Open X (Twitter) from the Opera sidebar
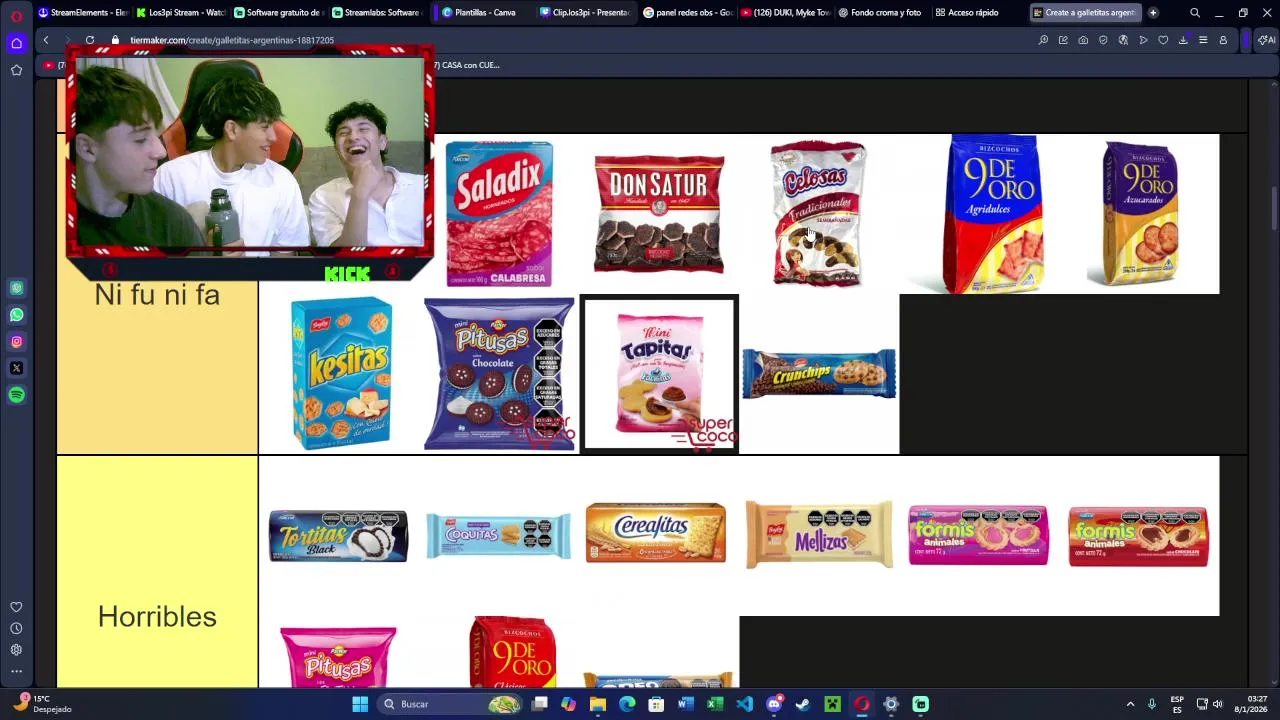 click(x=16, y=368)
